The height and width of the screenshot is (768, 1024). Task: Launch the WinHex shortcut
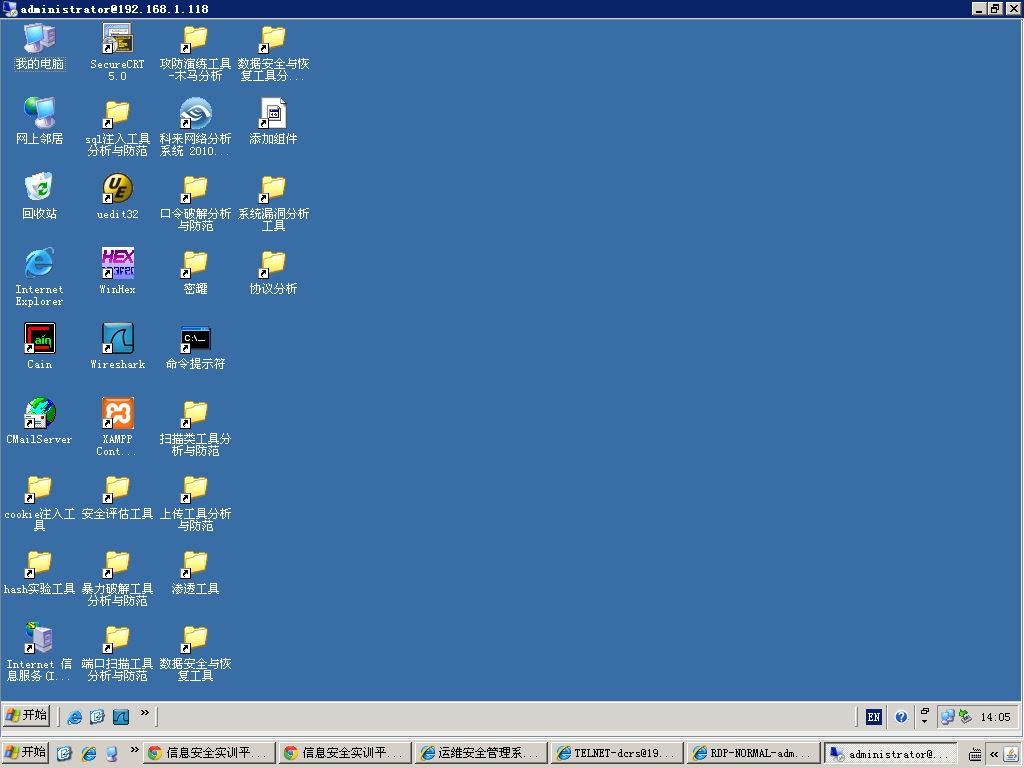pos(118,272)
